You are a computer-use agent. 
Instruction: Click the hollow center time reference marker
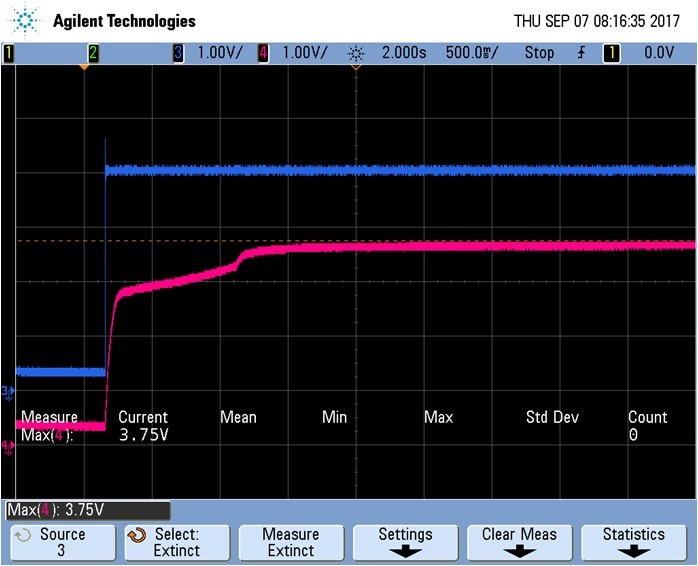pyautogui.click(x=356, y=67)
